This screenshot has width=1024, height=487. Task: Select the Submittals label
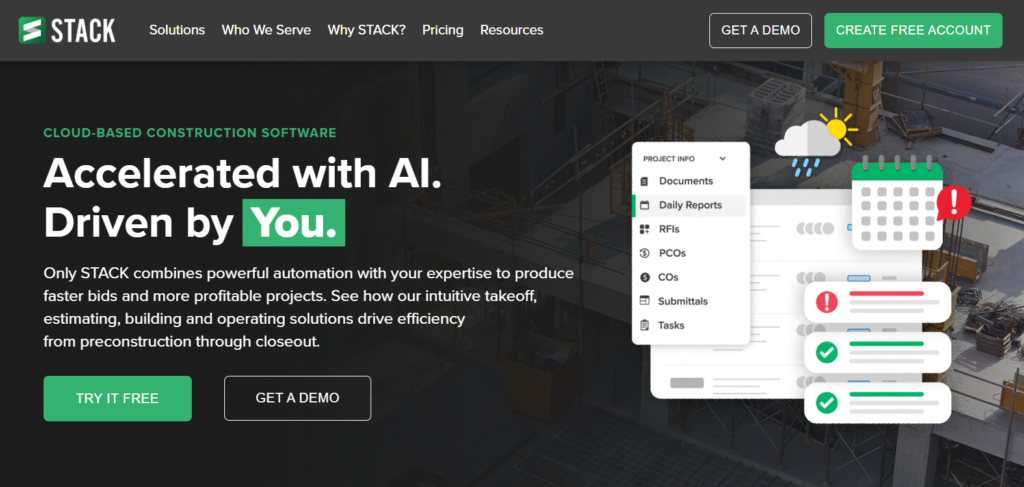pos(683,301)
